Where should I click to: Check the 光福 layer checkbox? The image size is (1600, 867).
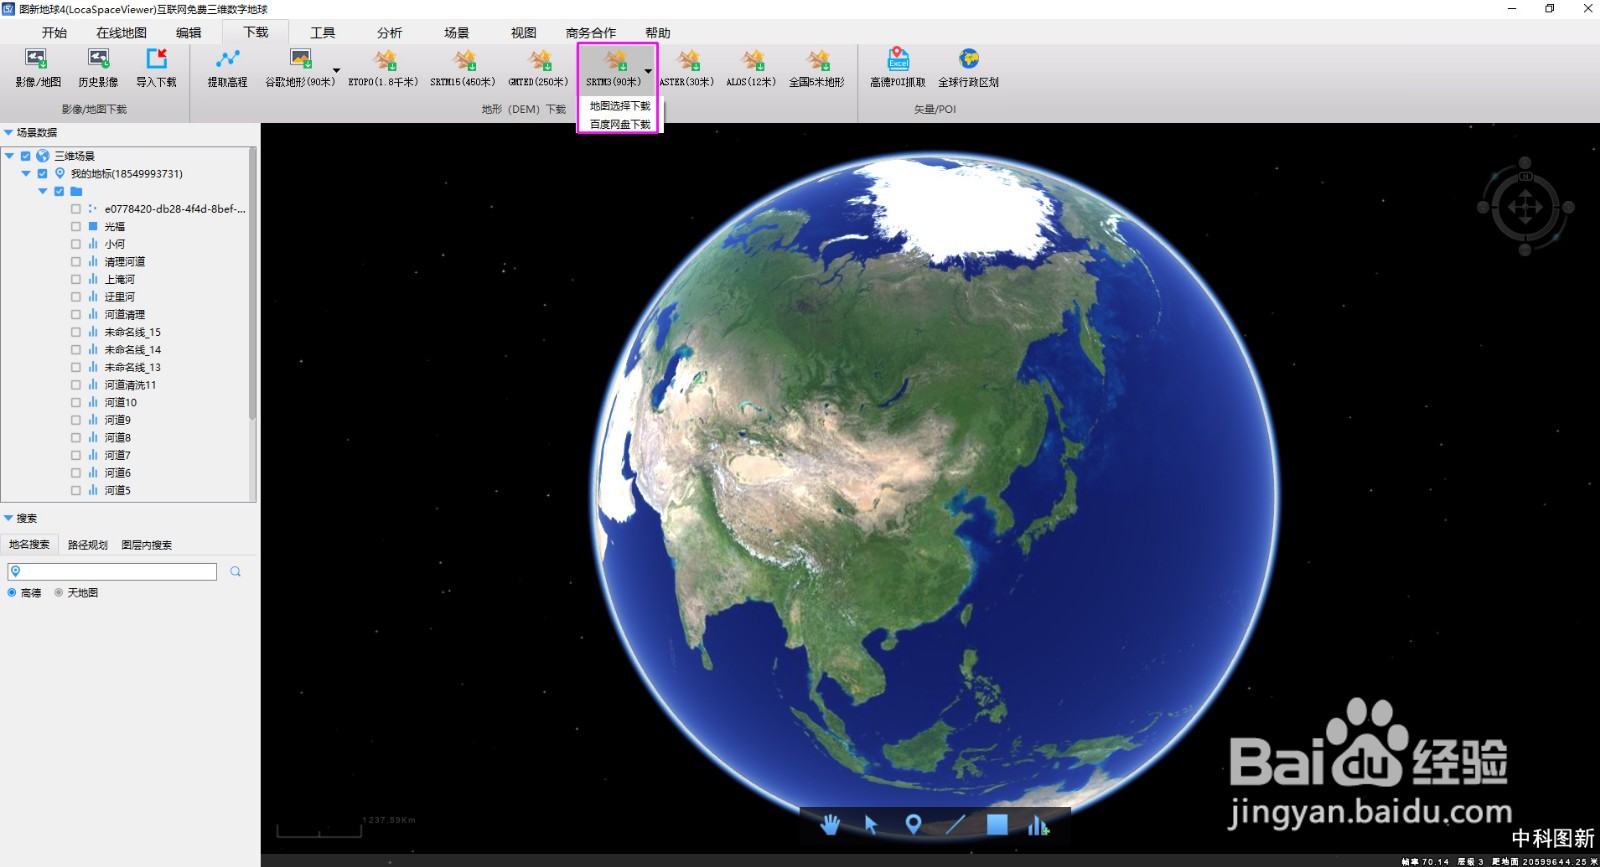76,227
